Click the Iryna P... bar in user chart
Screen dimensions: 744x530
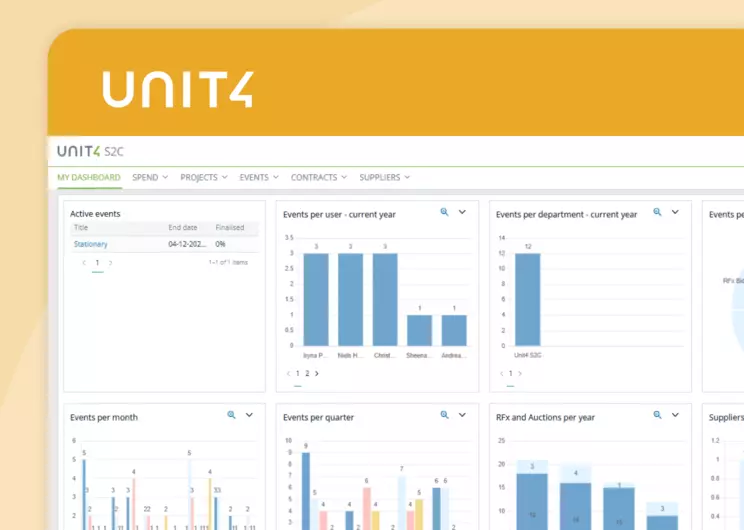click(316, 299)
